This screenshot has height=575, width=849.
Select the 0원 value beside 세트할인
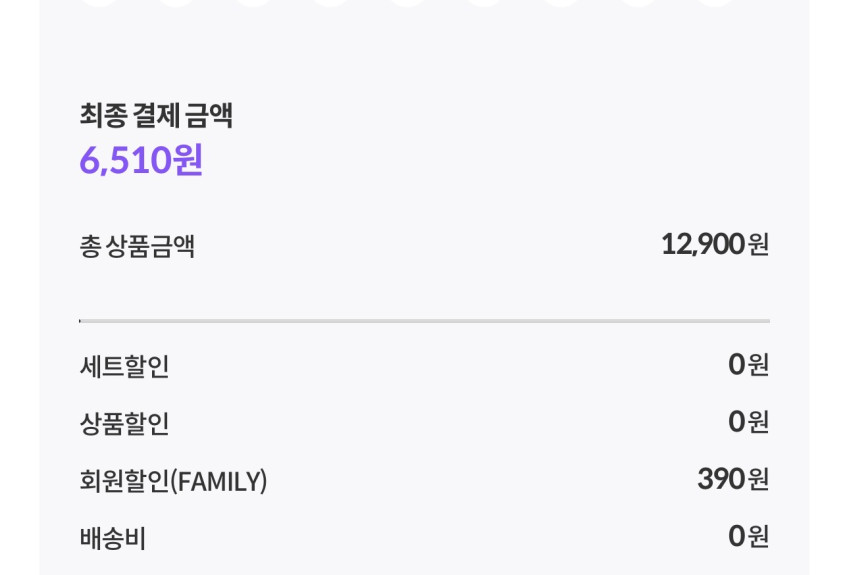pyautogui.click(x=748, y=365)
